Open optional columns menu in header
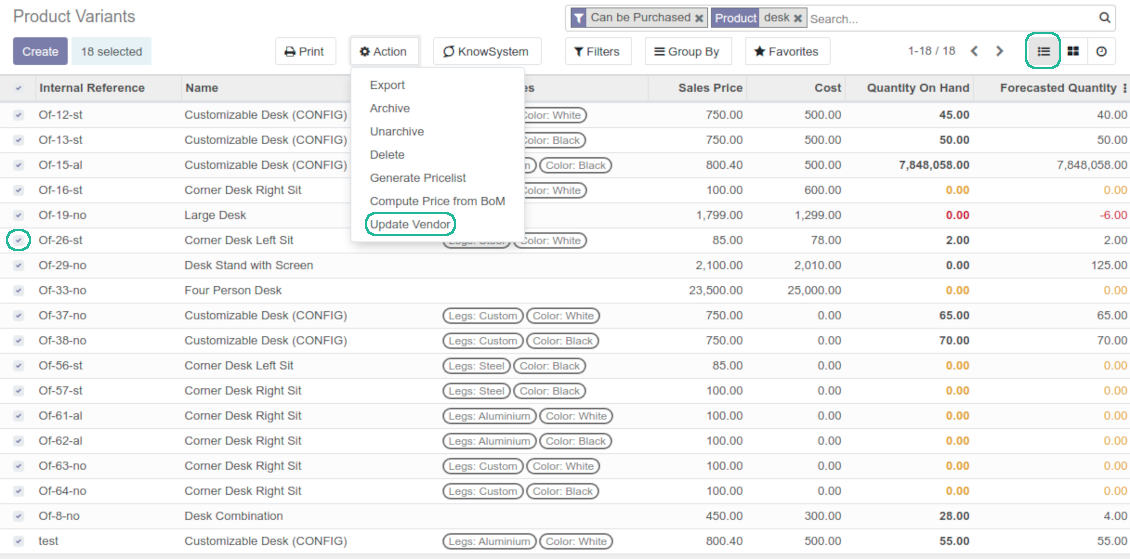The image size is (1130, 559). pyautogui.click(x=1124, y=88)
